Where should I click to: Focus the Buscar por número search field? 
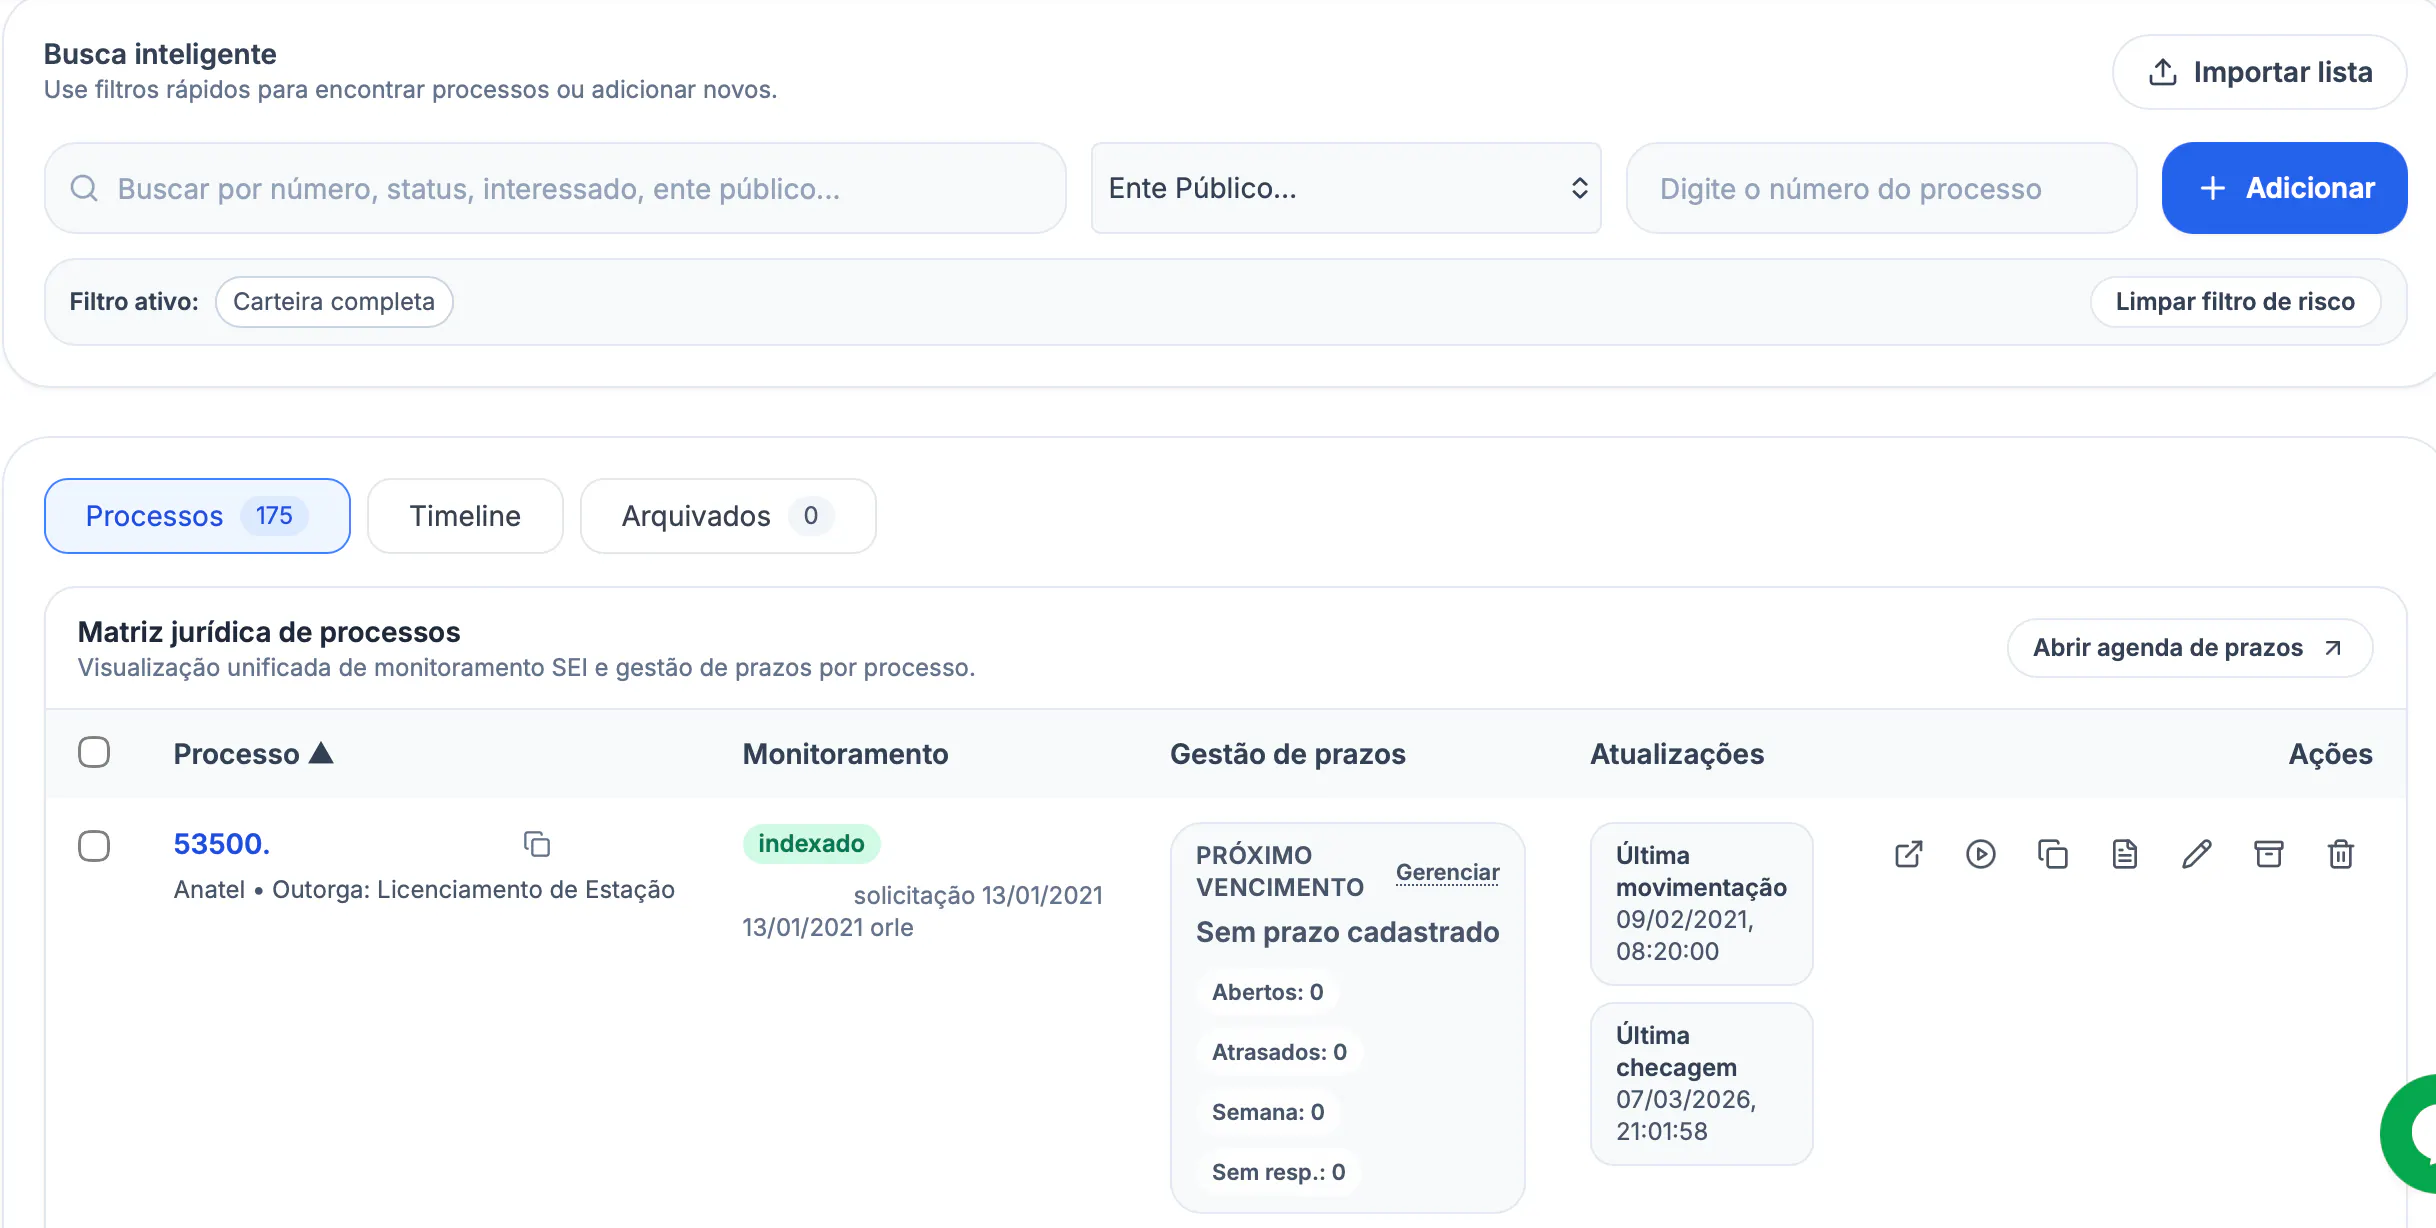(x=555, y=188)
